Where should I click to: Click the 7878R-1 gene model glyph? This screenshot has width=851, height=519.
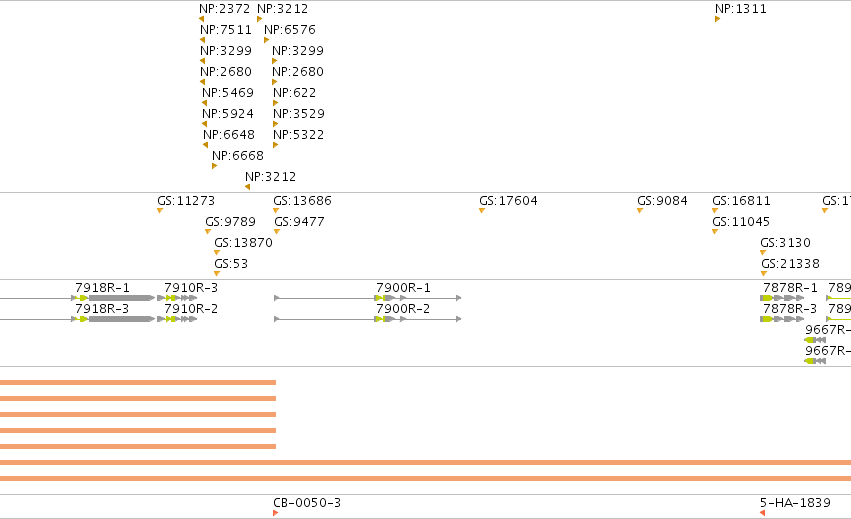point(782,298)
